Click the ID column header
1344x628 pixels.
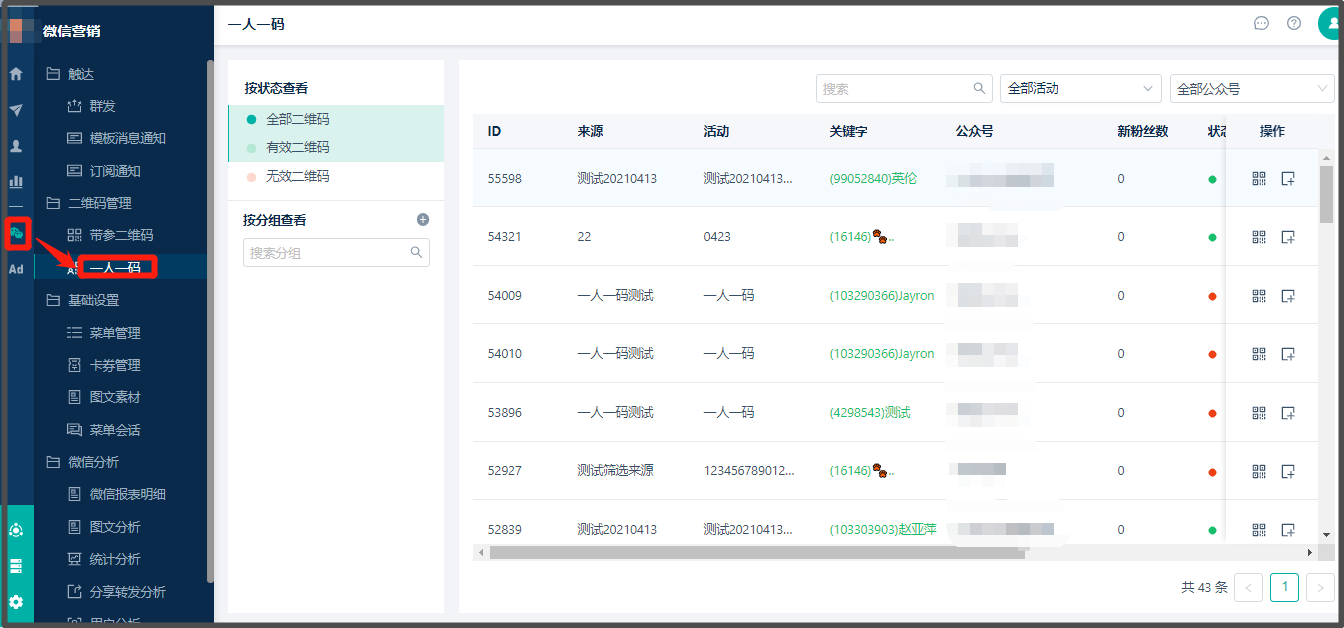click(494, 131)
